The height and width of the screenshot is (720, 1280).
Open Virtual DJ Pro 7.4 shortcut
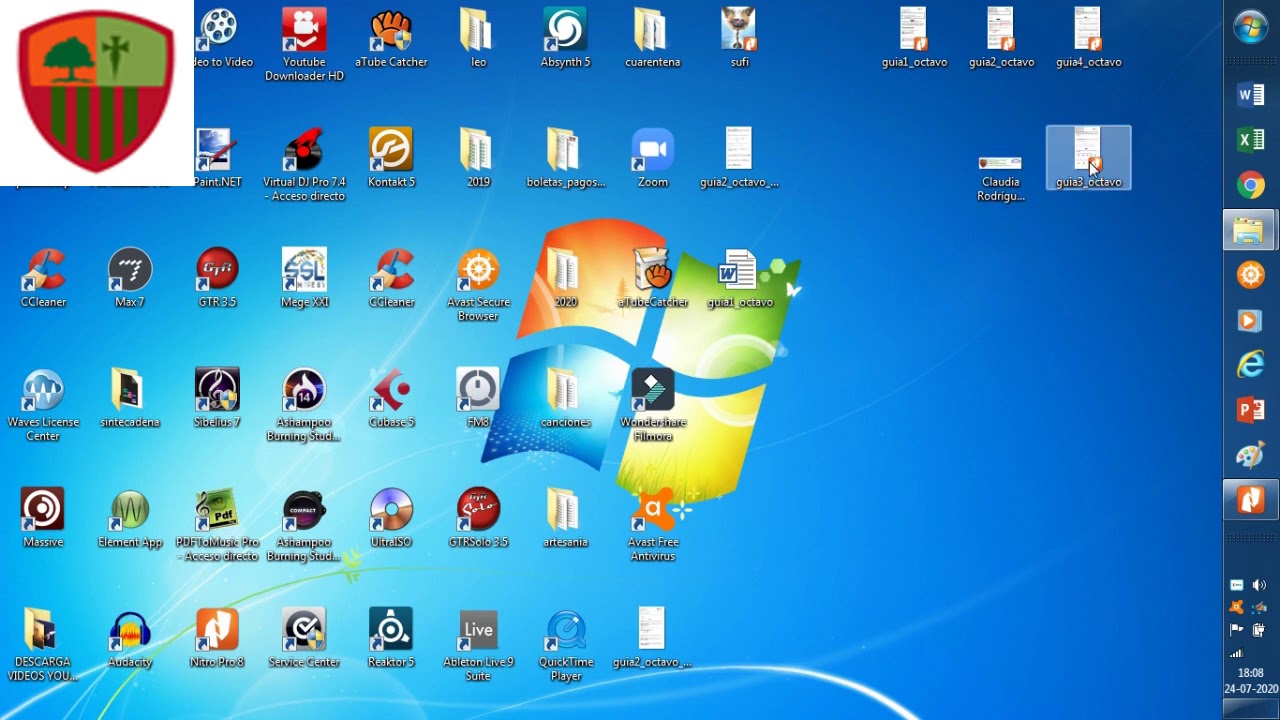[x=304, y=164]
